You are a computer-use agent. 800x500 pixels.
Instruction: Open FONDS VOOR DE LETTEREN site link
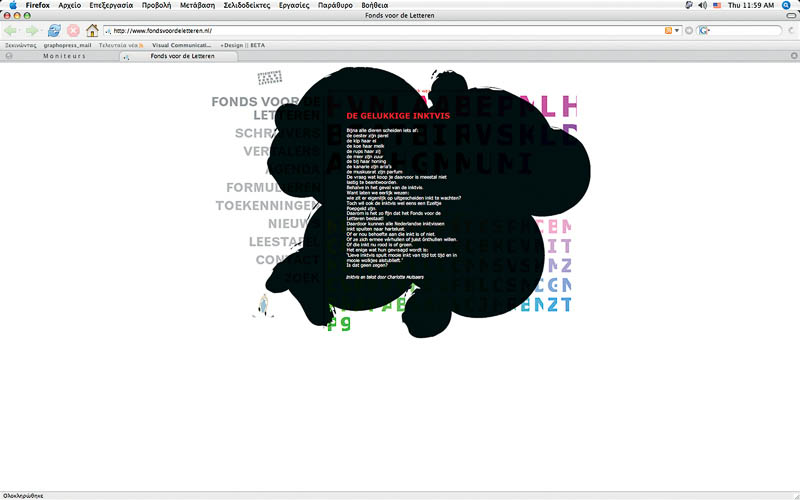(266, 108)
